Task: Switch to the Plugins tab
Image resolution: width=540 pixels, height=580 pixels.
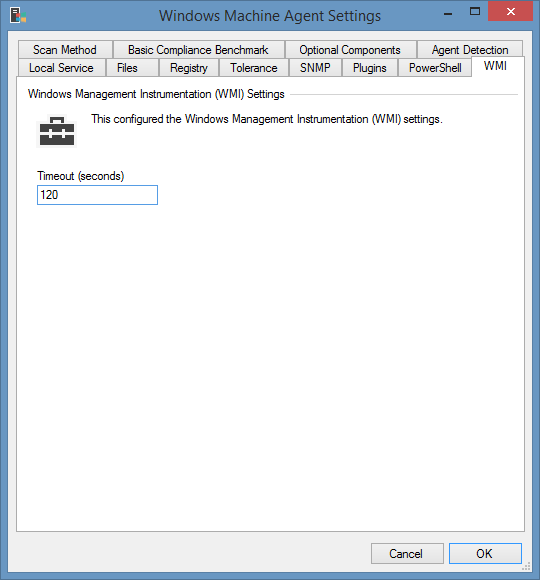Action: 370,68
